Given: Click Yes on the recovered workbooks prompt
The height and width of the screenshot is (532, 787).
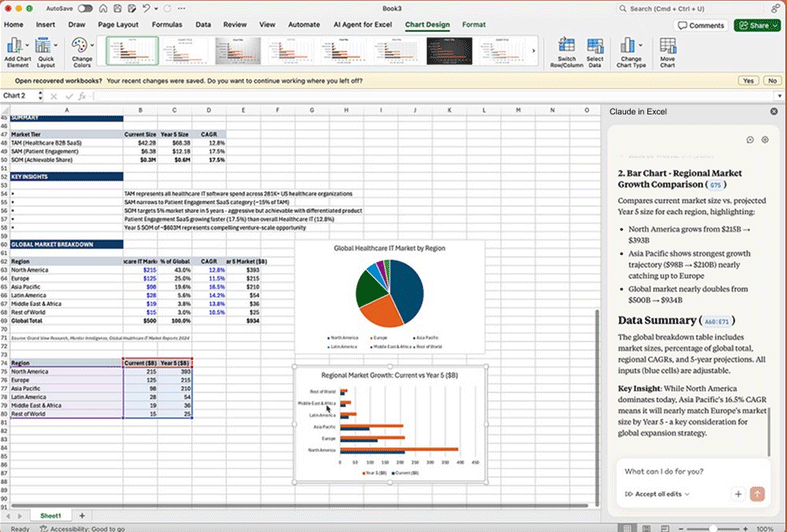Looking at the screenshot, I should (x=746, y=79).
